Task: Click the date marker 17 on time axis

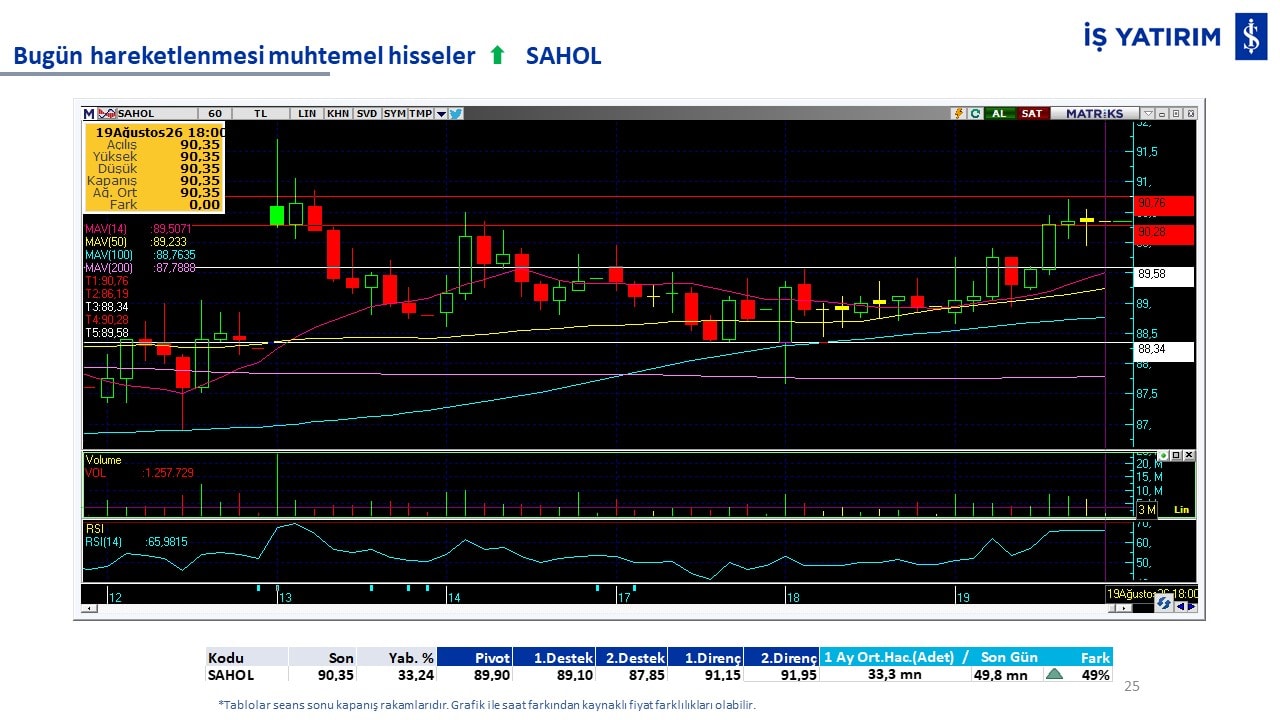Action: [x=624, y=597]
